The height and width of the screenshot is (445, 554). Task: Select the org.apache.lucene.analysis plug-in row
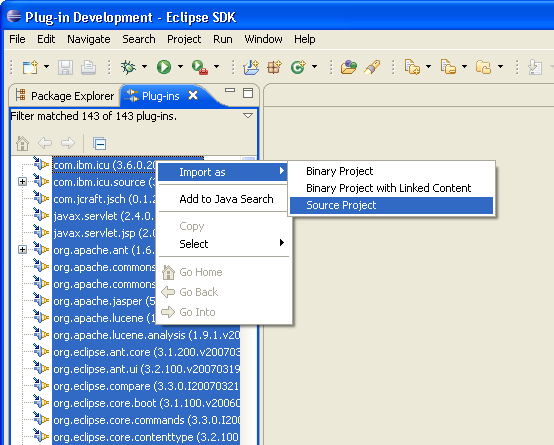coord(146,335)
